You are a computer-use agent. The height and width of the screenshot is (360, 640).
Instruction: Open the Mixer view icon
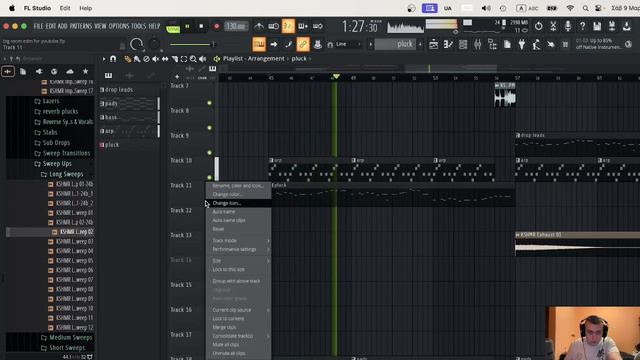(478, 44)
